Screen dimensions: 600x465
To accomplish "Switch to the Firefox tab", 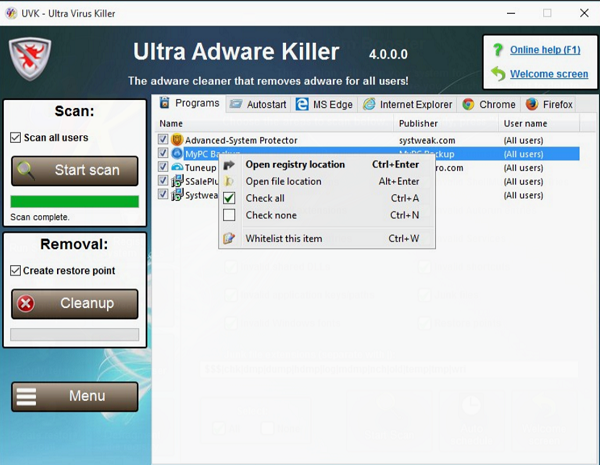I will coord(548,104).
